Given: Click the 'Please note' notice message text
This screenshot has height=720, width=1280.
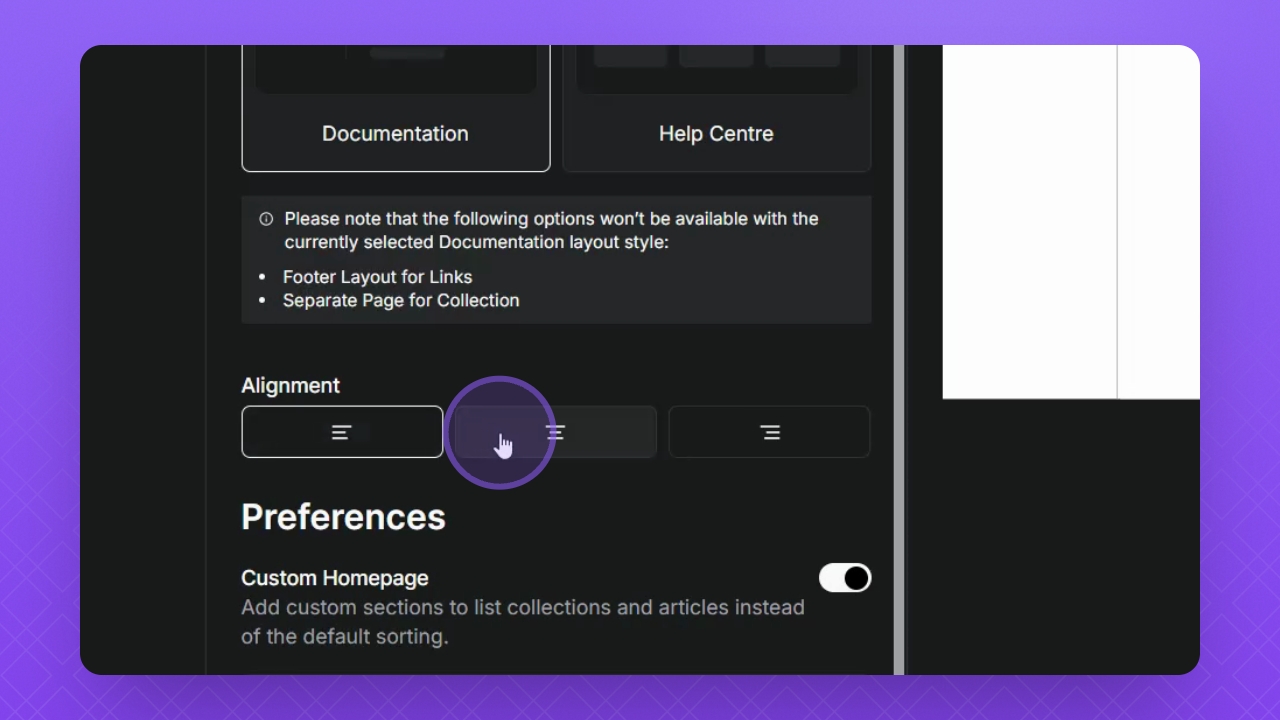Looking at the screenshot, I should (x=550, y=230).
